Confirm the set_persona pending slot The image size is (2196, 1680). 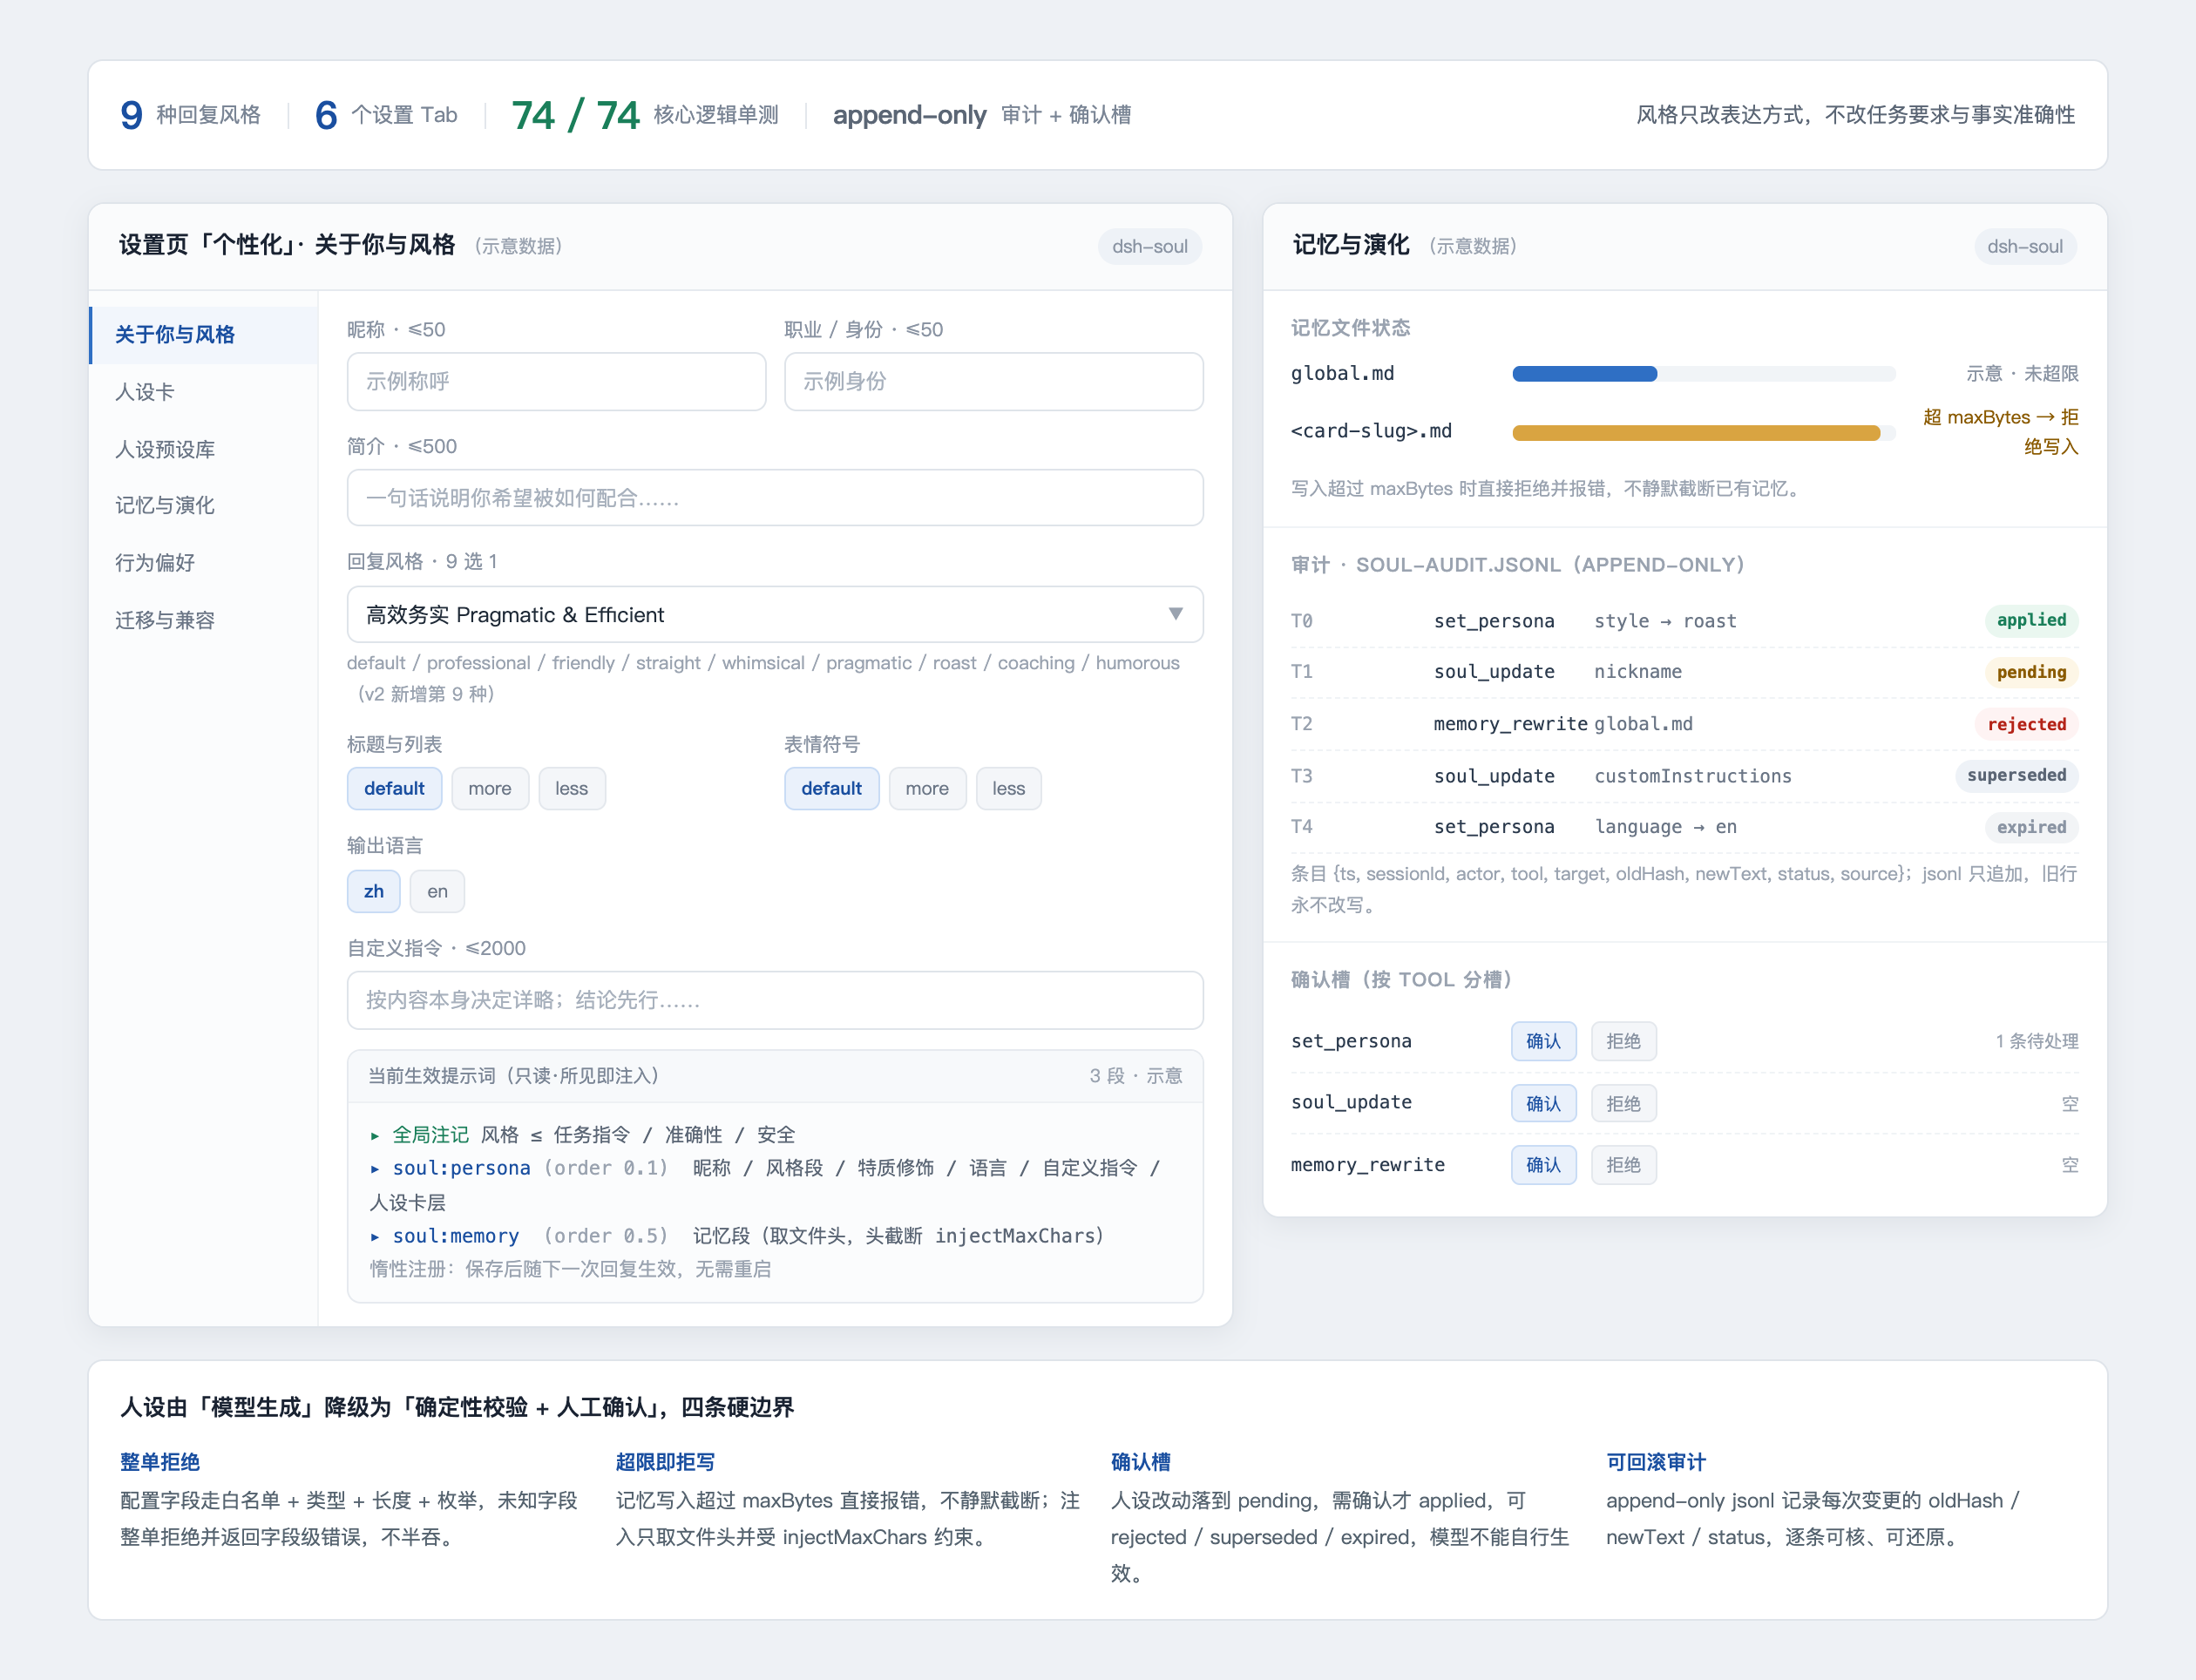click(1543, 1041)
